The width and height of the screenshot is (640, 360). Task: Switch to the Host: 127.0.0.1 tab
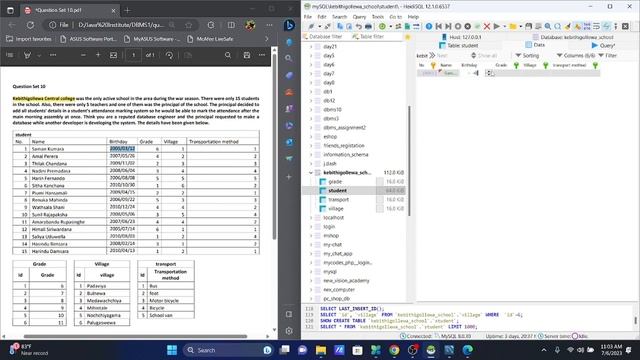point(462,37)
